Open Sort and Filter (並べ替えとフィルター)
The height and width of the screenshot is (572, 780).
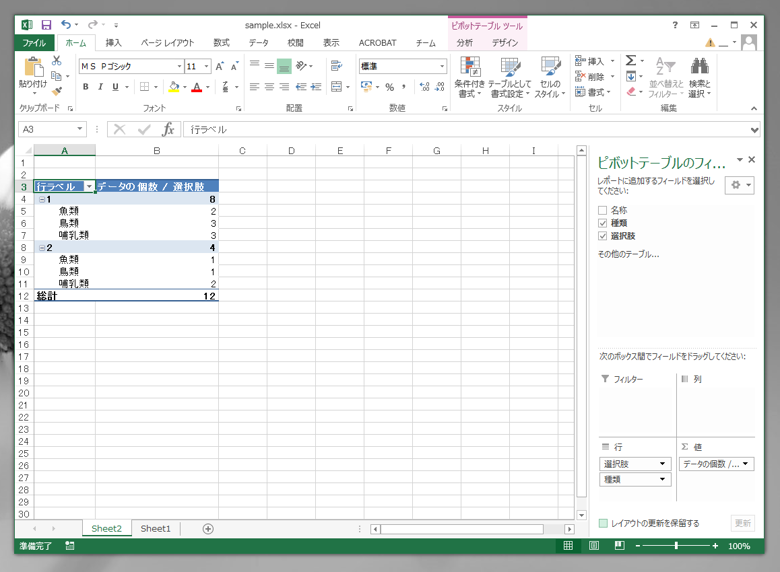coord(666,77)
